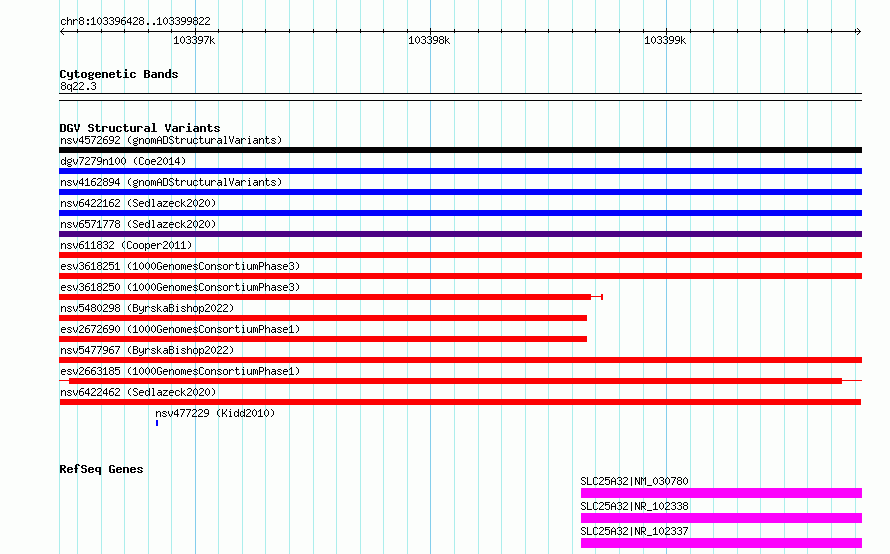Click the nsv4162894 gnomAD variant label
Image resolution: width=890 pixels, height=554 pixels.
tap(171, 182)
